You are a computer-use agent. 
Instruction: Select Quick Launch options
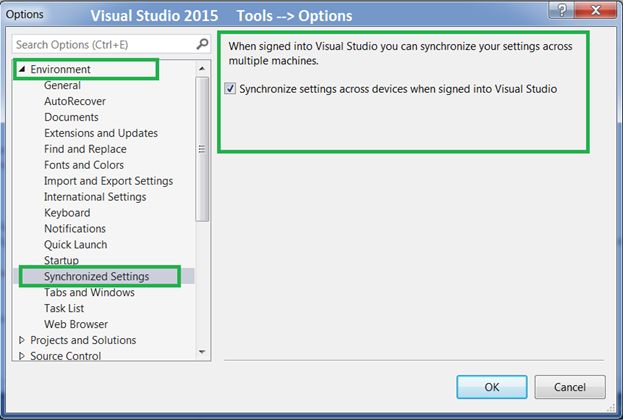tap(75, 244)
